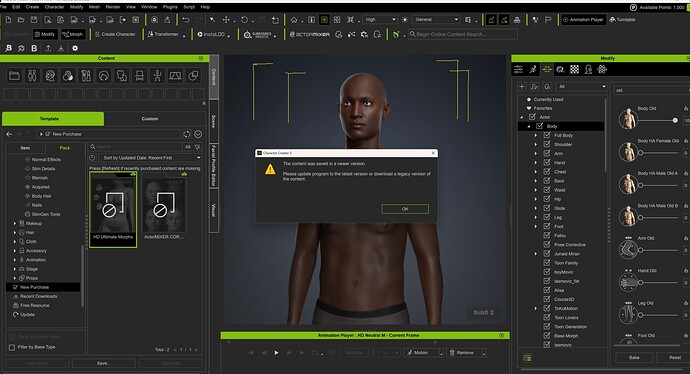690x374 pixels.
Task: Click the Body HA Female Old slider
Action: 658,153
